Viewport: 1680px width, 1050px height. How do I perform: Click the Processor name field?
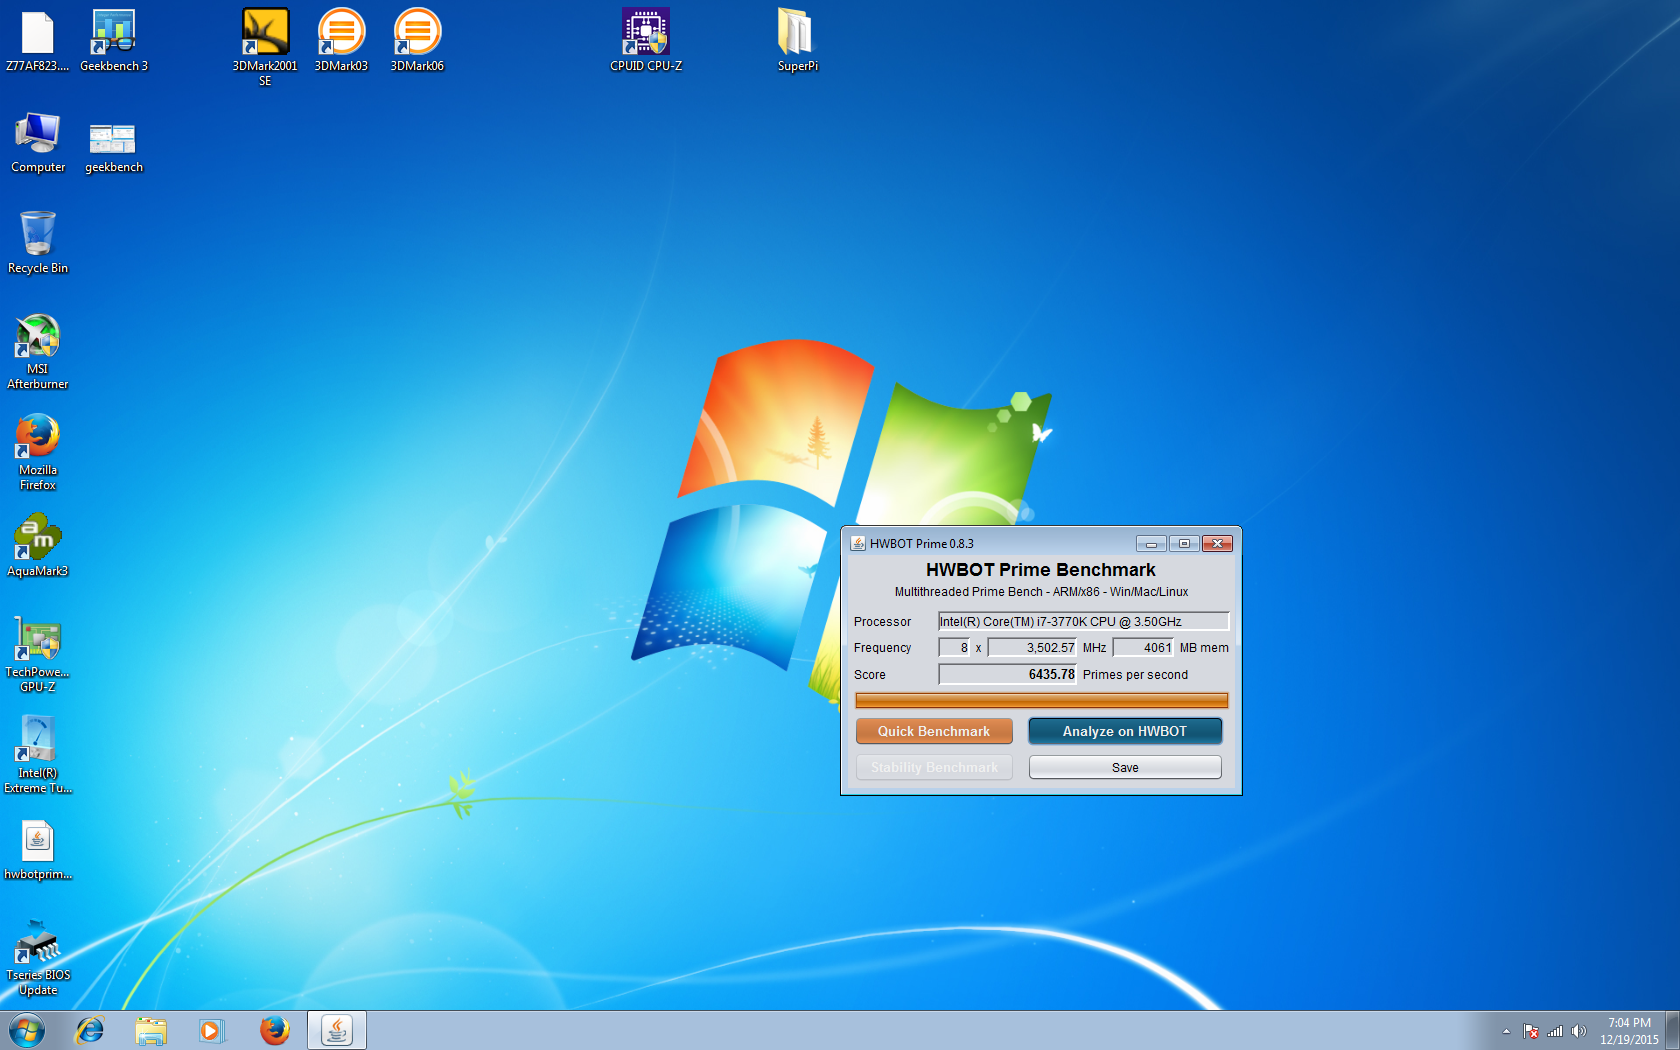pyautogui.click(x=1083, y=621)
